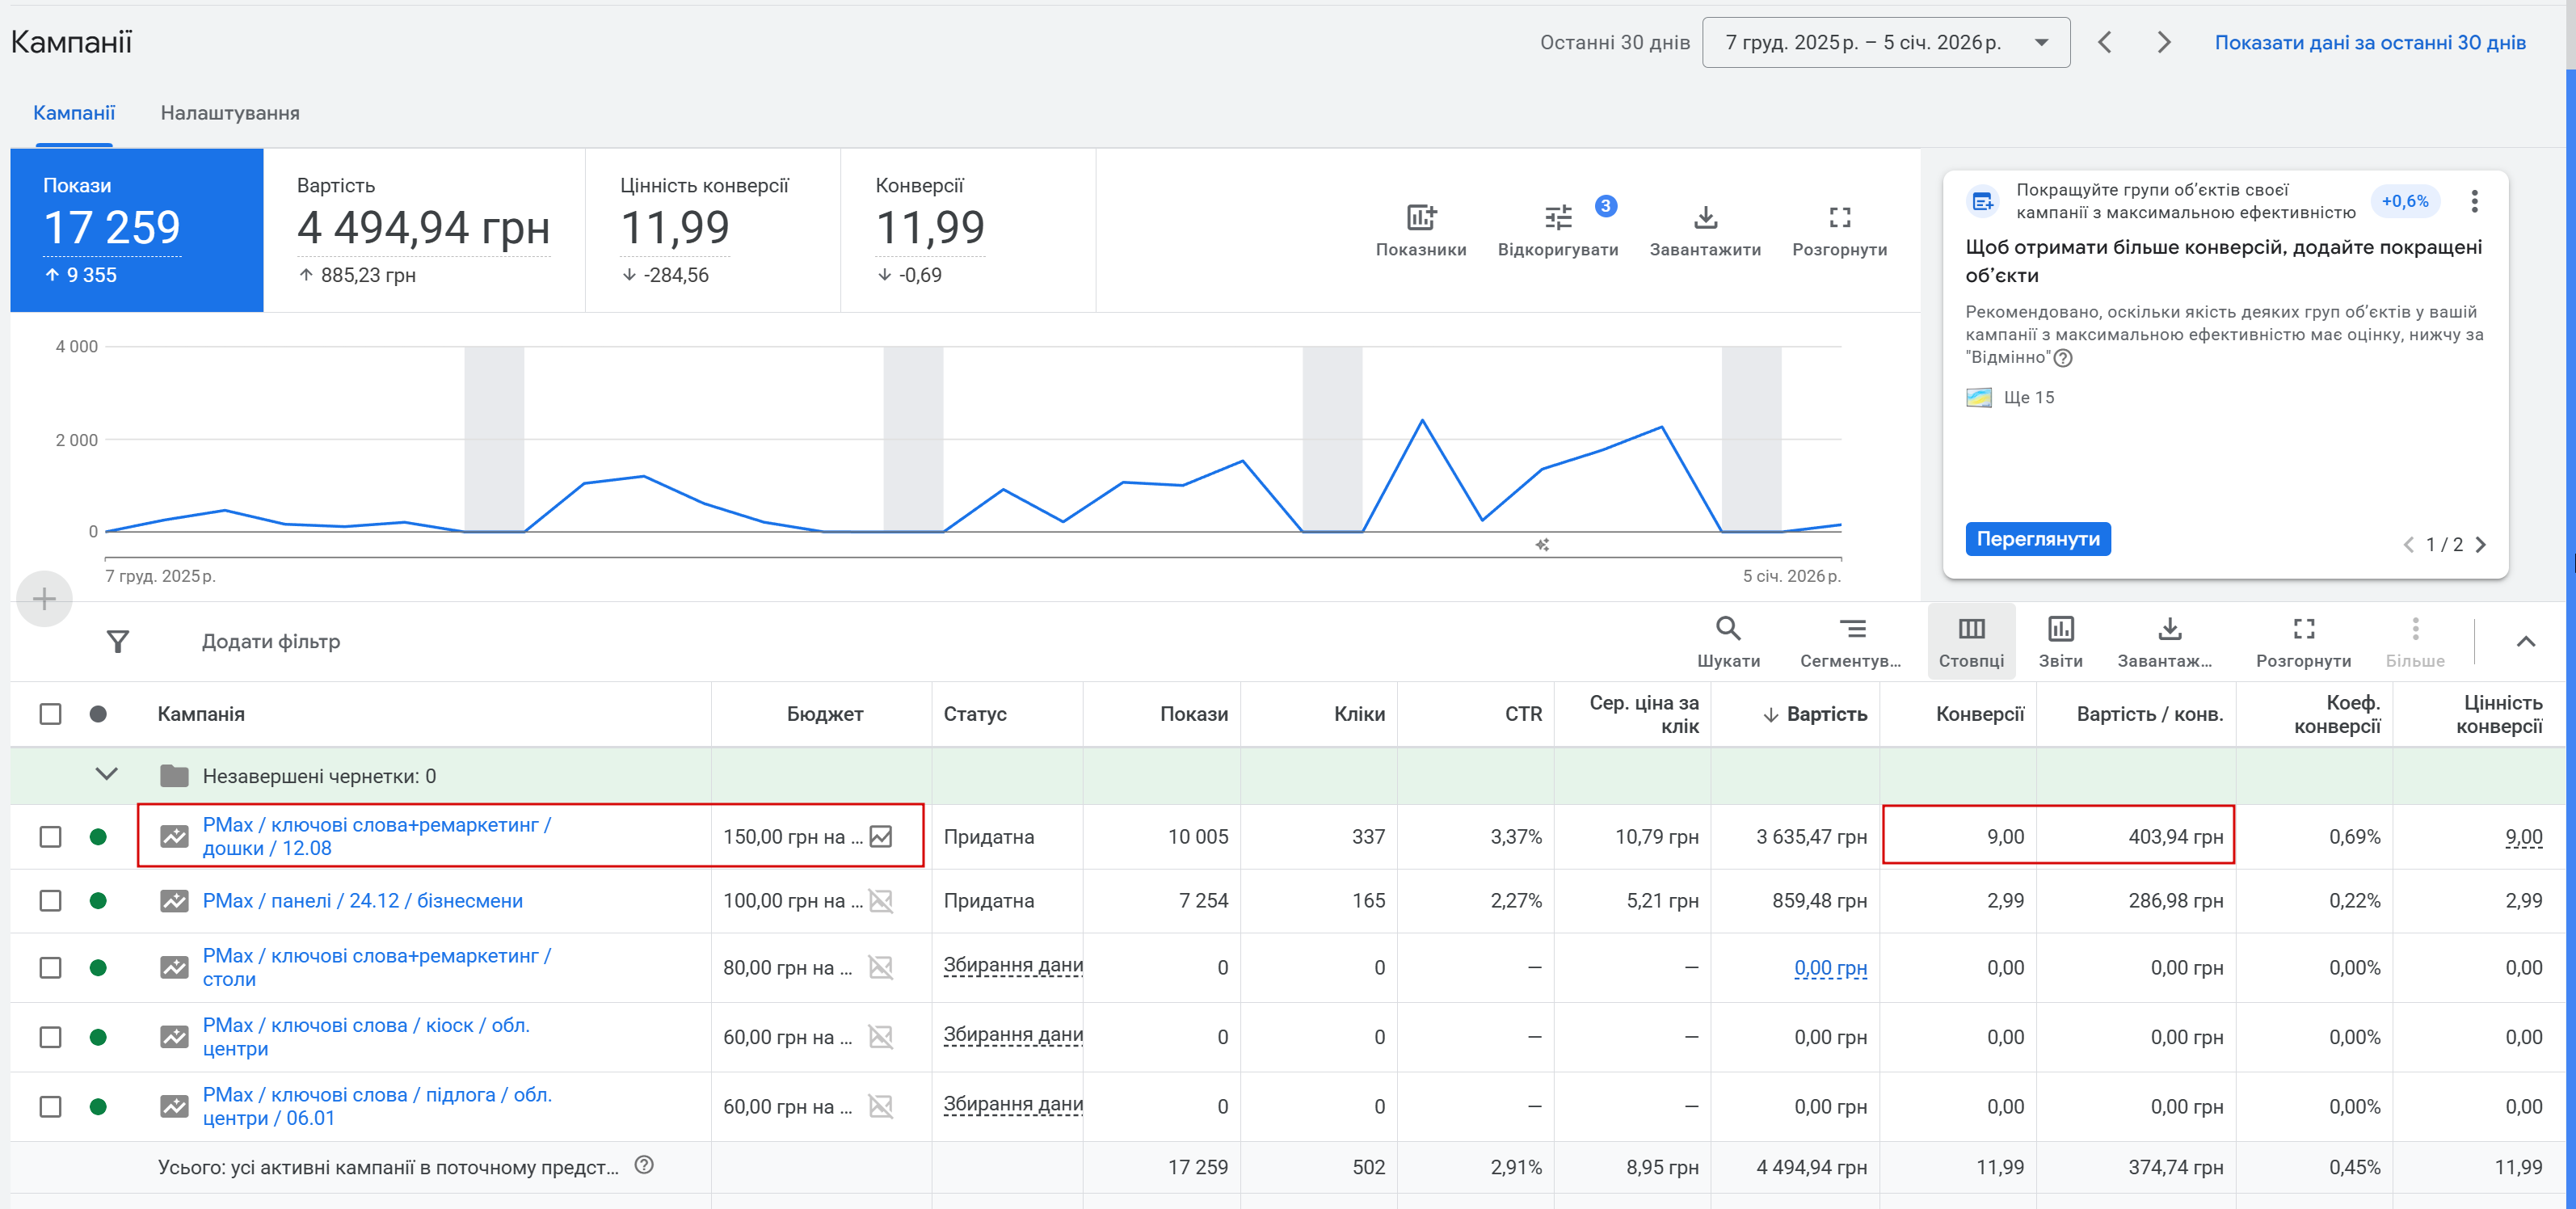This screenshot has width=2576, height=1209.
Task: Click the Переглянути recommendation button
Action: coord(2037,539)
